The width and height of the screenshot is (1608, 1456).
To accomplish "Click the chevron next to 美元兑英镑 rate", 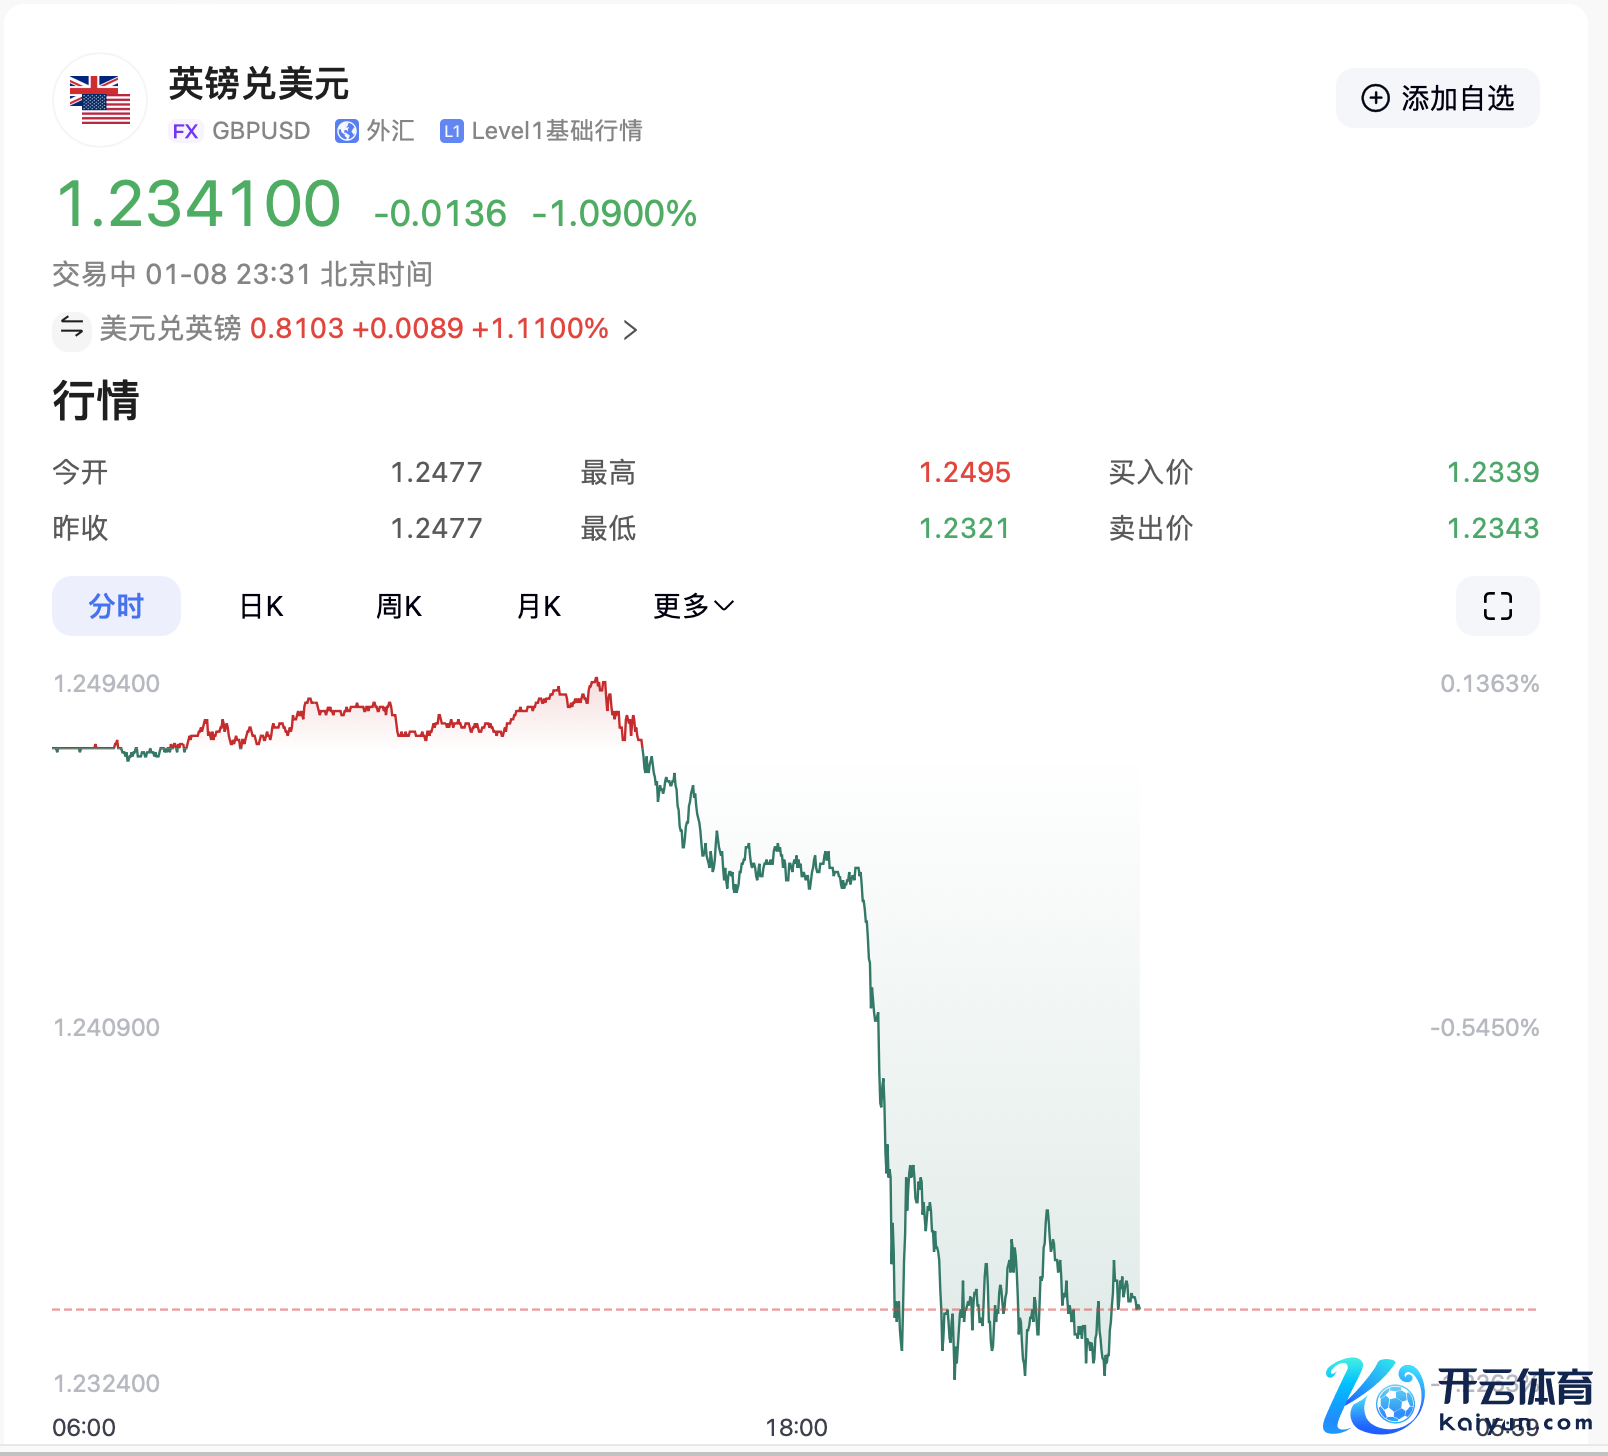I will (x=630, y=329).
